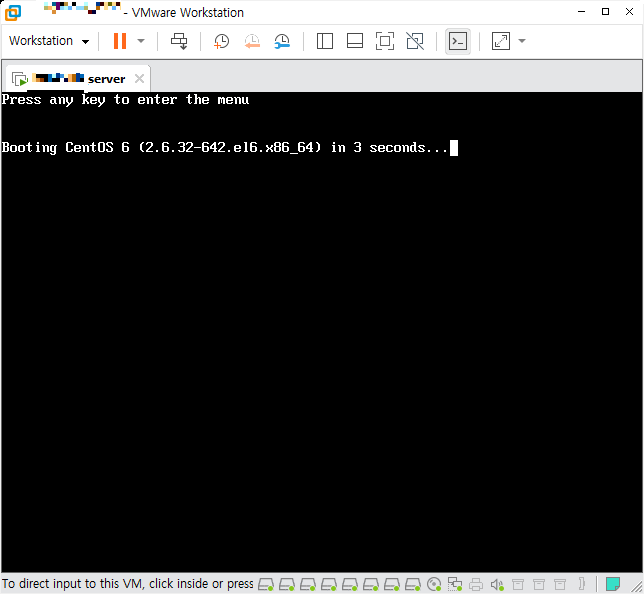The height and width of the screenshot is (594, 644).
Task: Send Ctrl+Alt+Del to the VM
Action: [x=179, y=41]
